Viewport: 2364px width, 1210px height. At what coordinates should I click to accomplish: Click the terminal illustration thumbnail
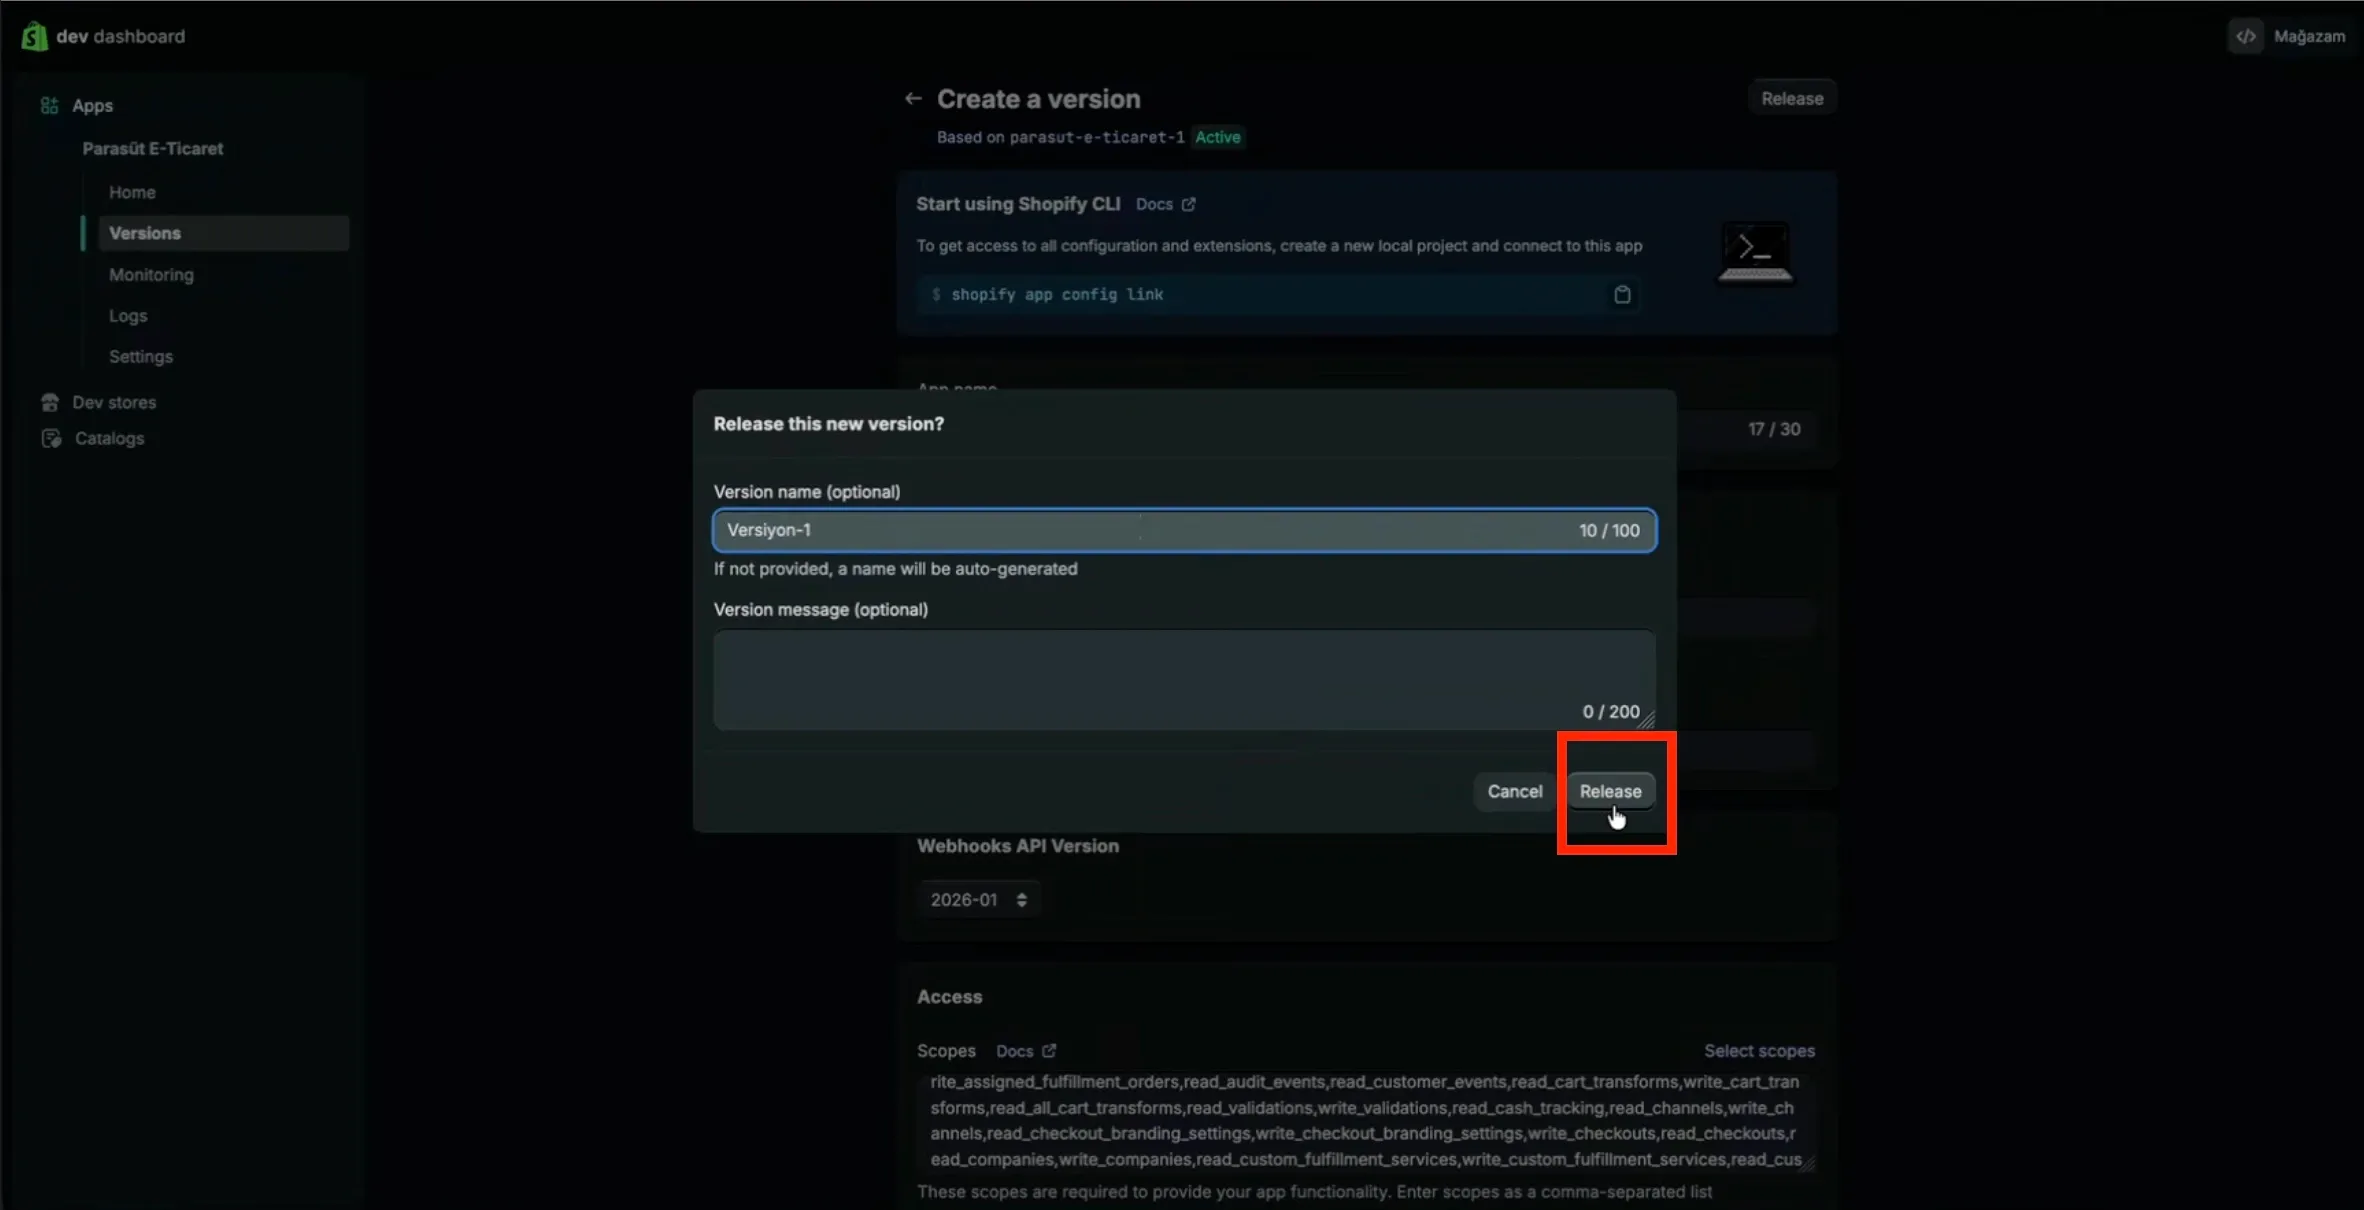point(1755,253)
